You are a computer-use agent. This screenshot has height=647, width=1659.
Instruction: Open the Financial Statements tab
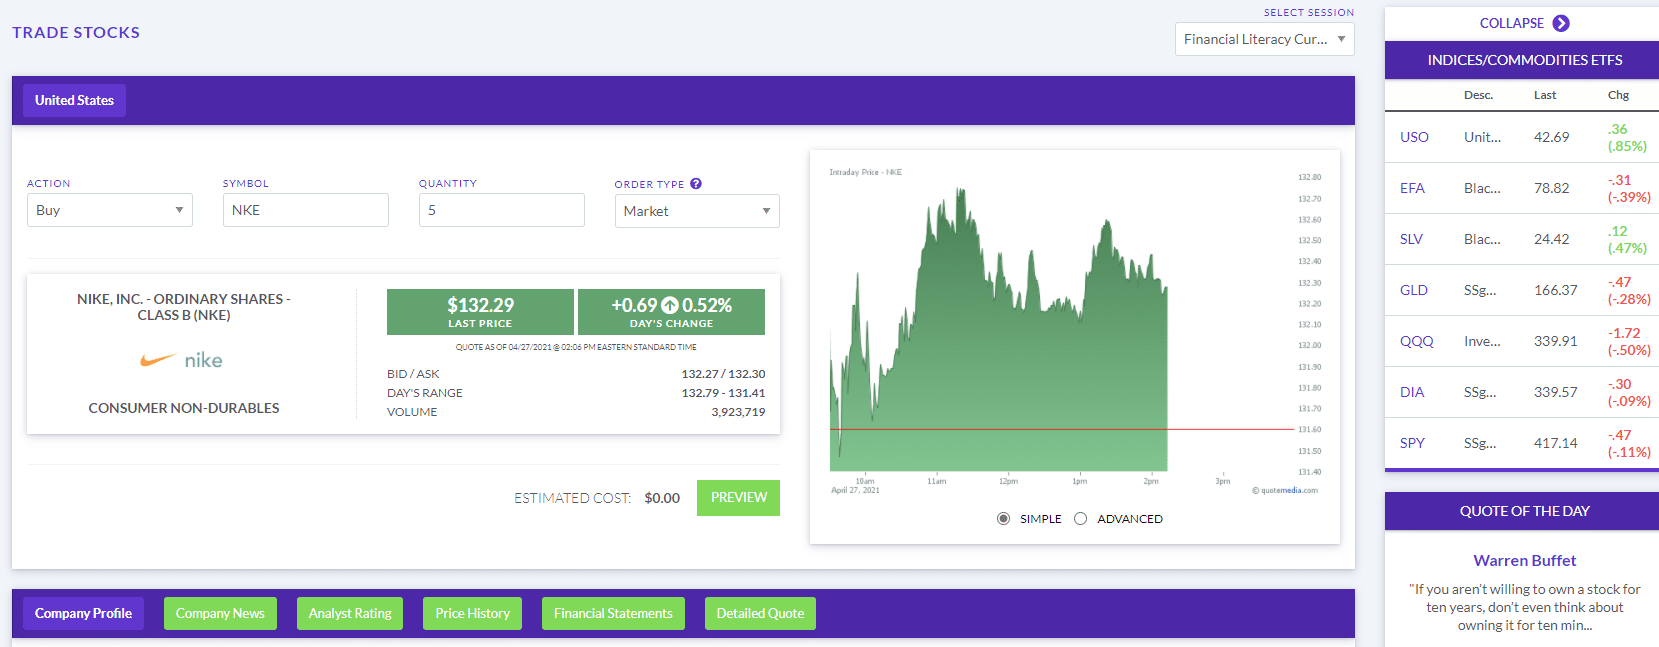(x=613, y=614)
